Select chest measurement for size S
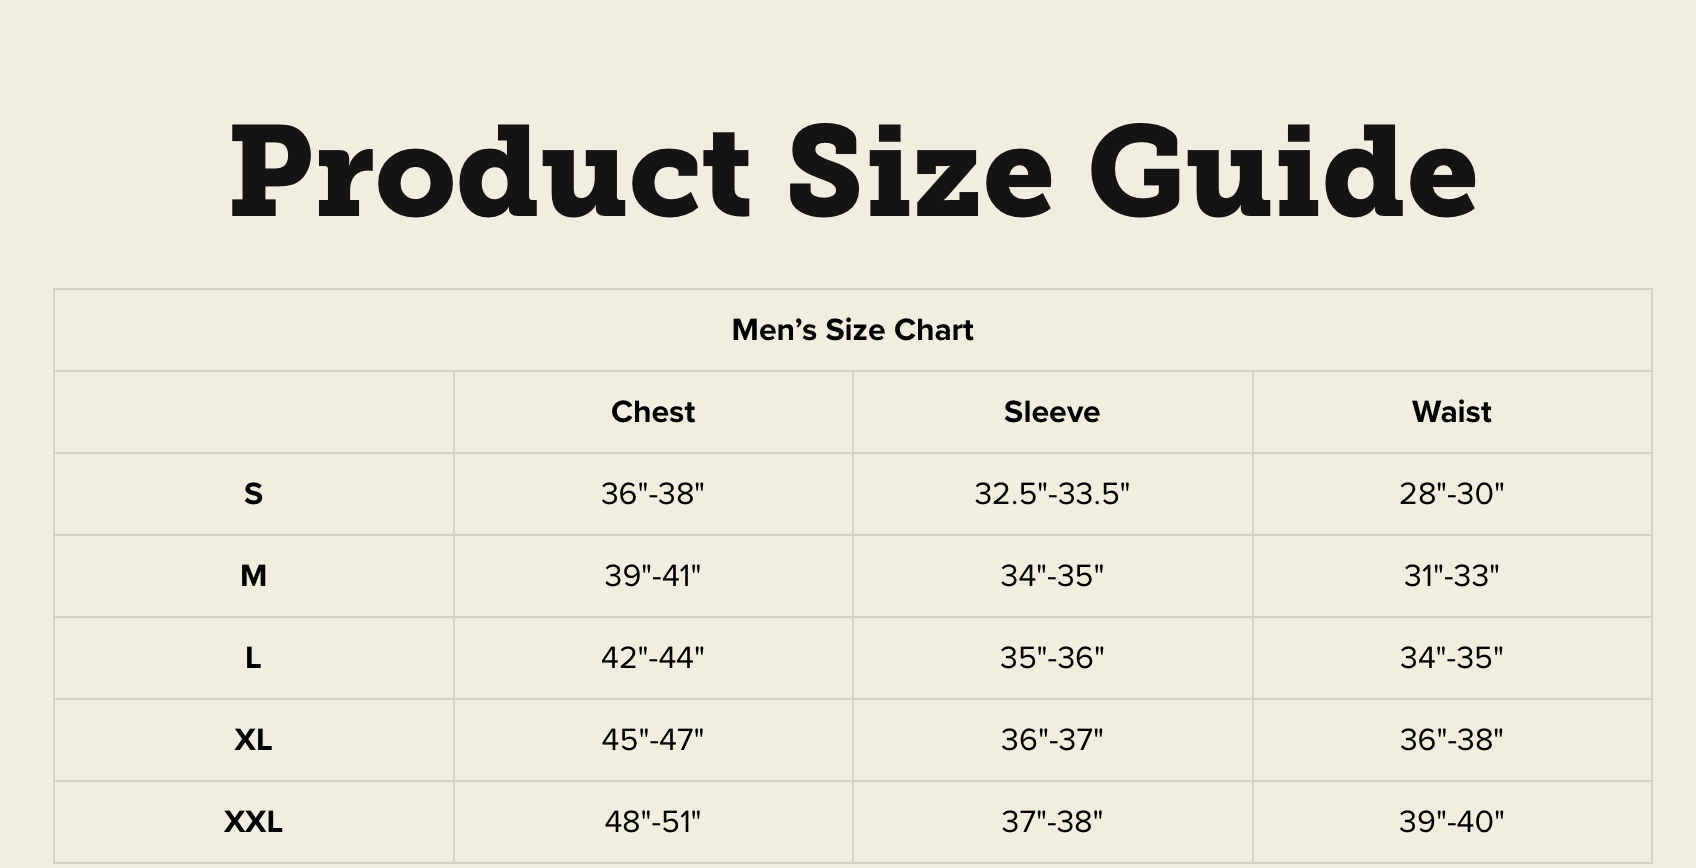This screenshot has width=1696, height=868. pos(653,494)
